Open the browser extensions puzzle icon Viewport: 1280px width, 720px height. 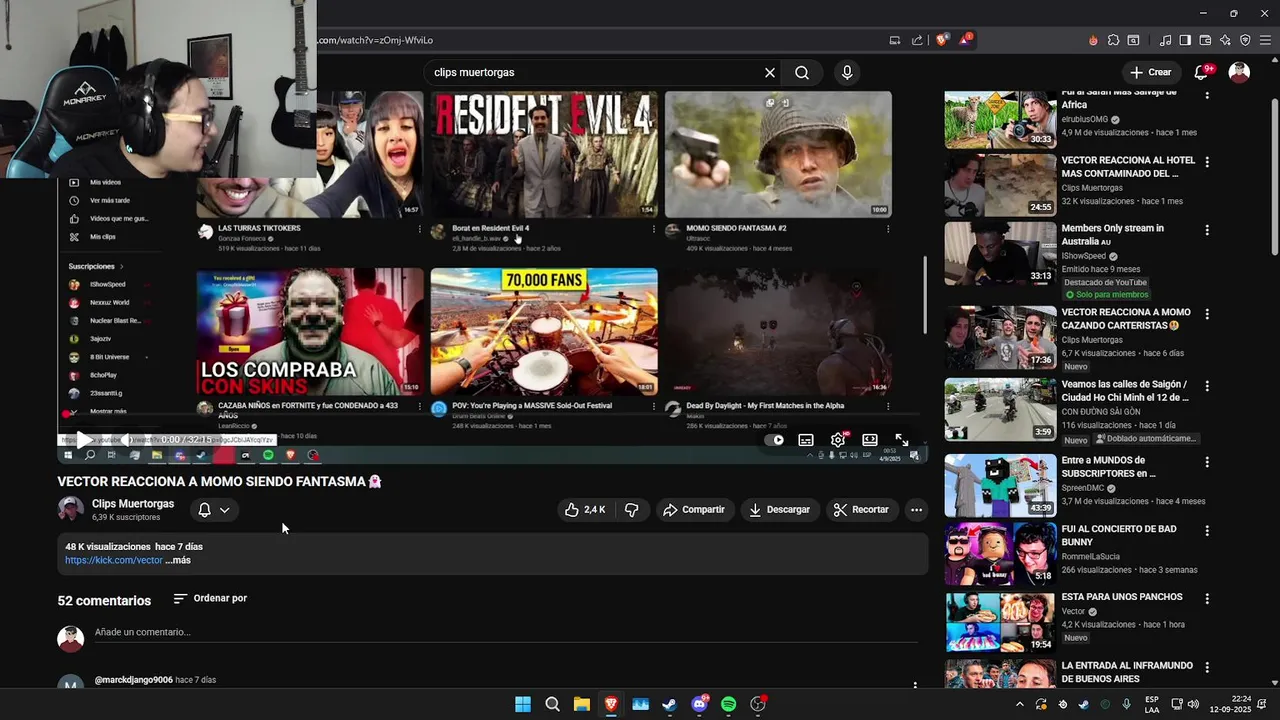coord(1113,40)
